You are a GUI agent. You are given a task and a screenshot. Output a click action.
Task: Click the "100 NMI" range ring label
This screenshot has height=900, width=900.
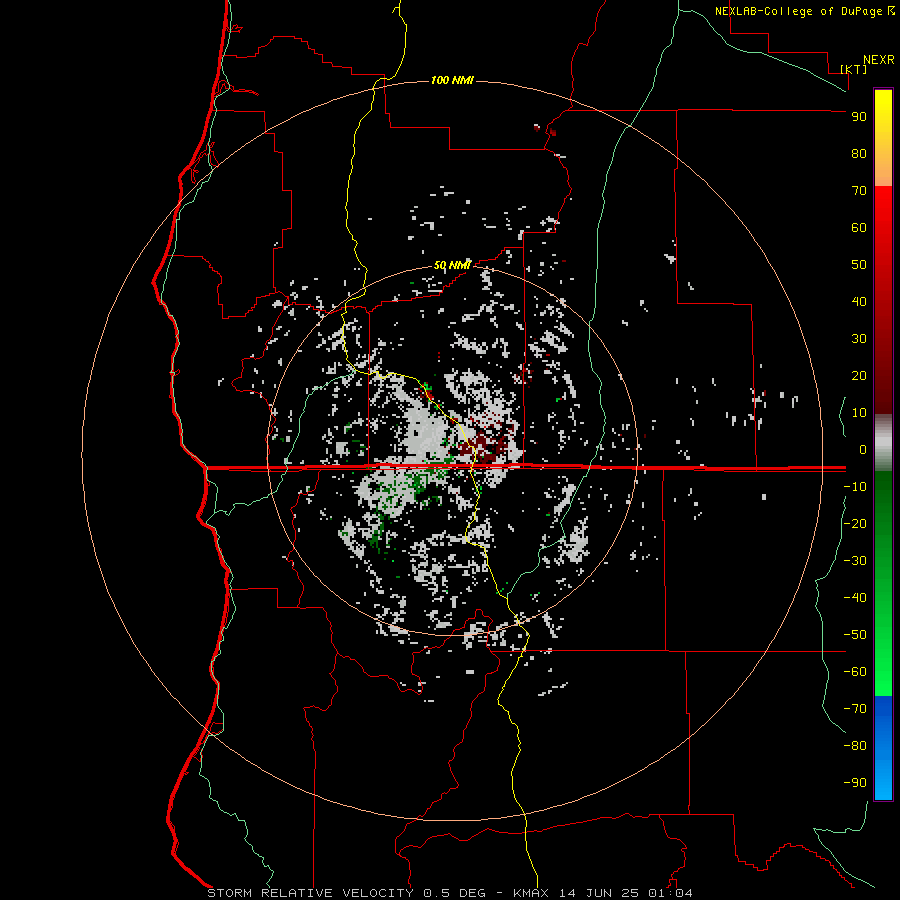(452, 80)
